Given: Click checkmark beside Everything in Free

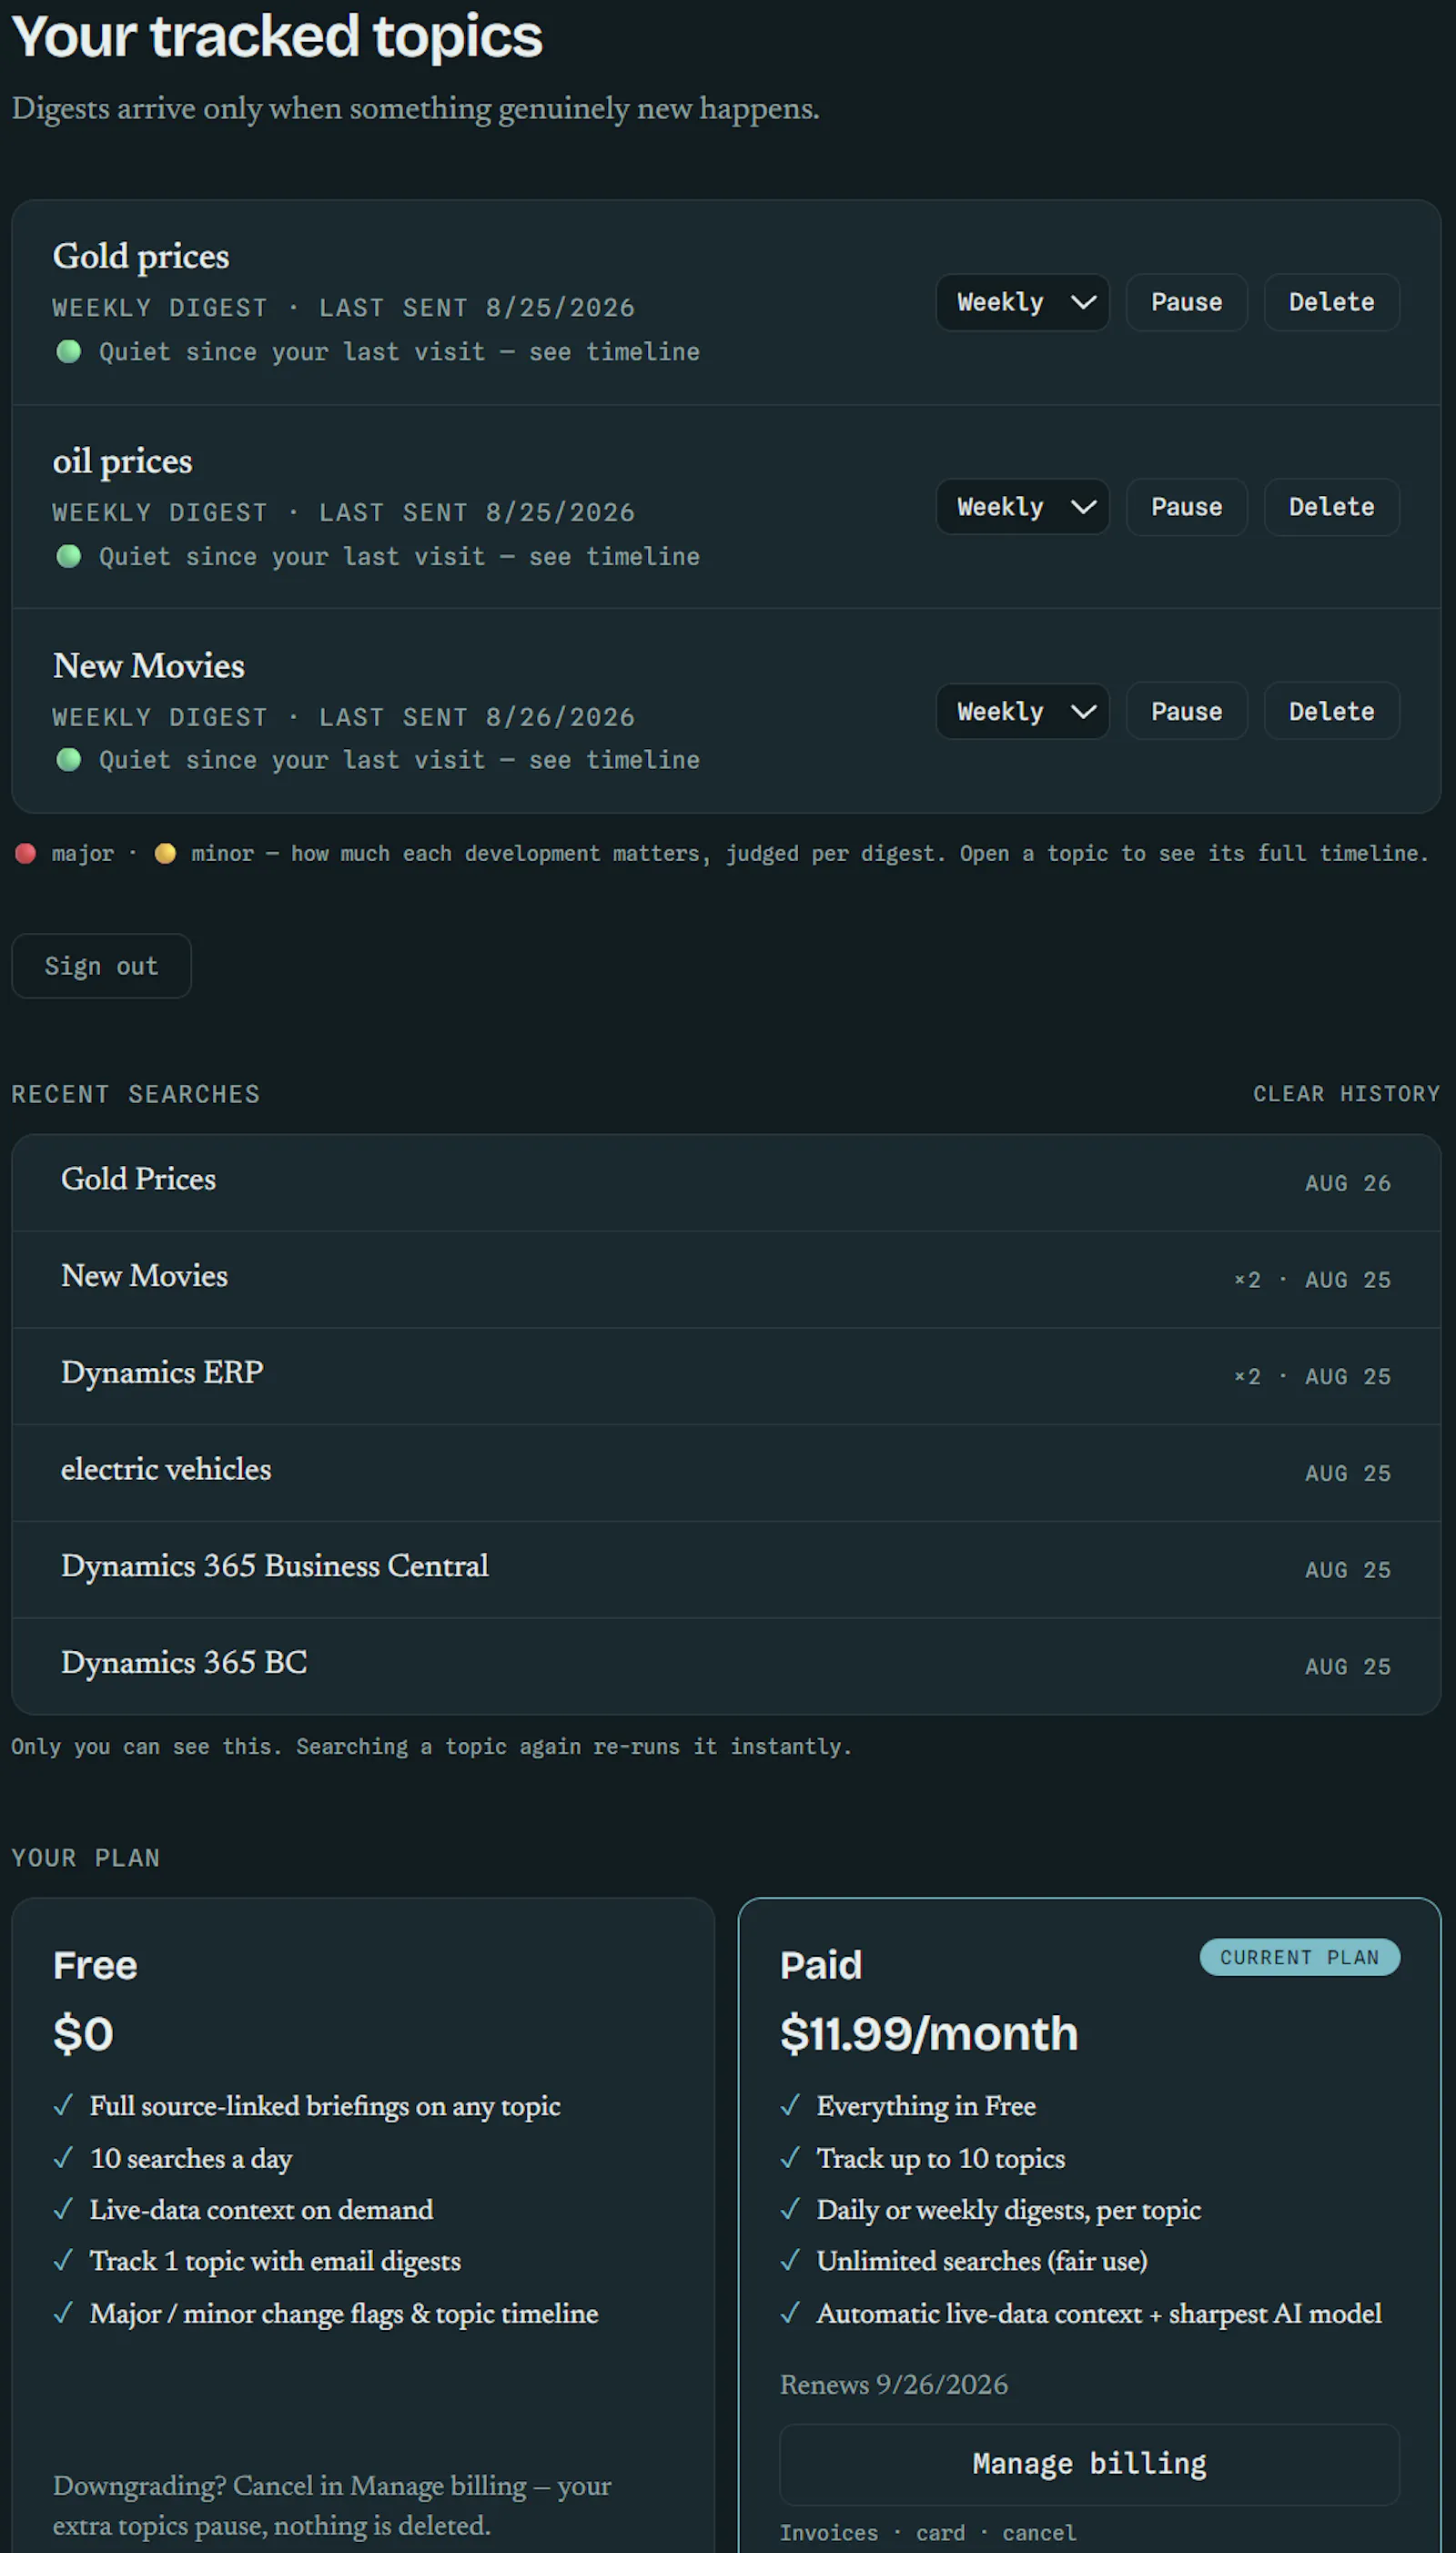Looking at the screenshot, I should point(790,2105).
